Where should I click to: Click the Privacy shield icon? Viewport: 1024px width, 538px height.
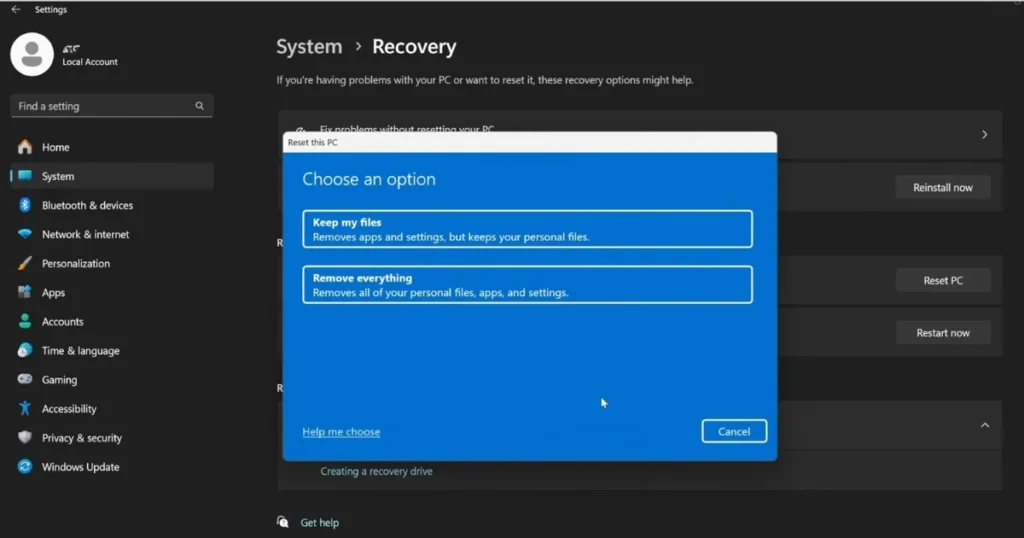25,437
